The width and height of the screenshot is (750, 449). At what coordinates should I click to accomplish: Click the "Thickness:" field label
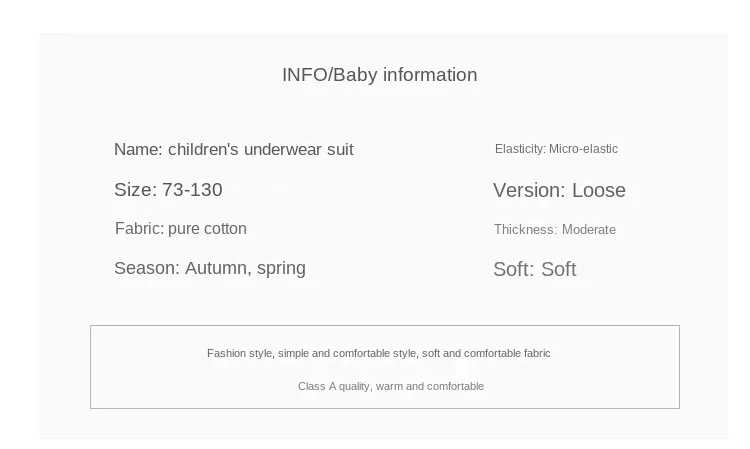(525, 230)
